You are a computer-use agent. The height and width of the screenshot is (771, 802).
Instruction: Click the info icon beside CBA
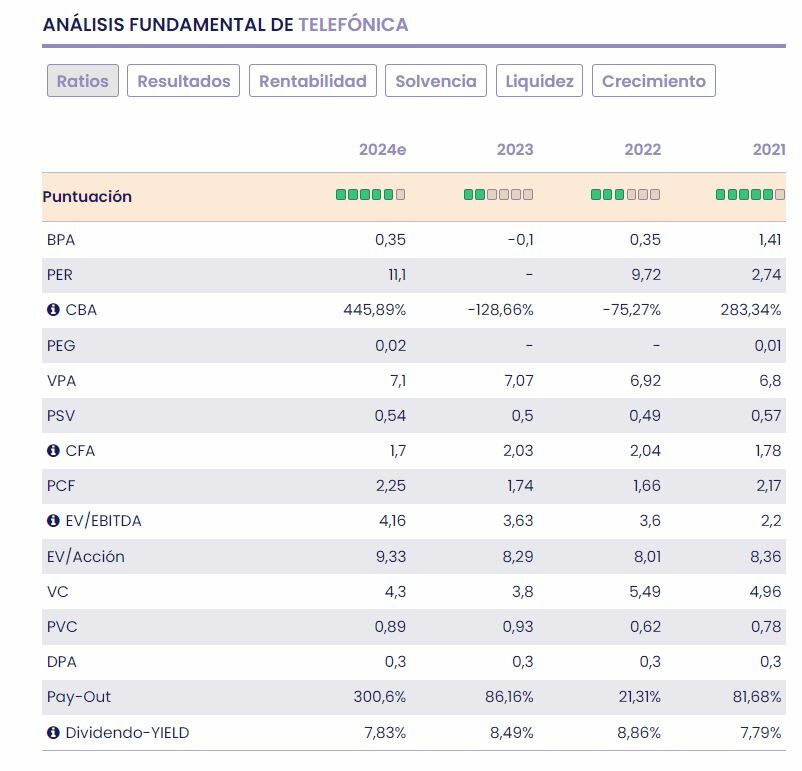tap(54, 310)
